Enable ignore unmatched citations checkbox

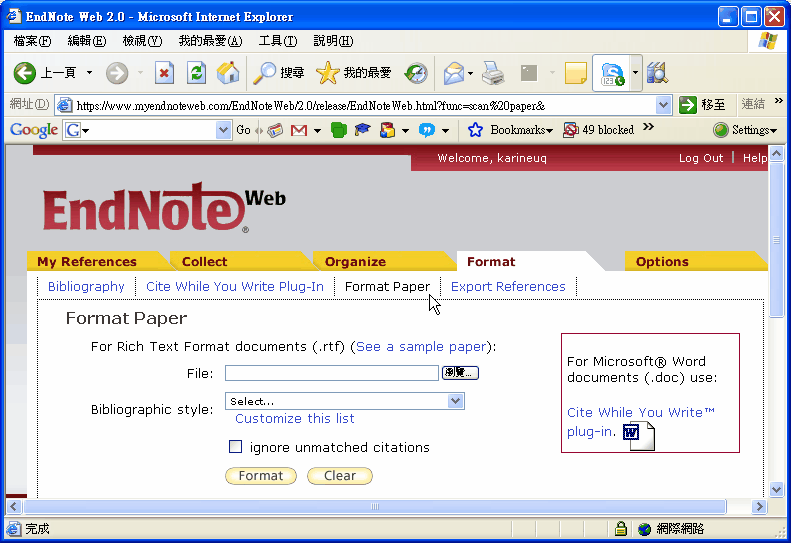click(236, 447)
